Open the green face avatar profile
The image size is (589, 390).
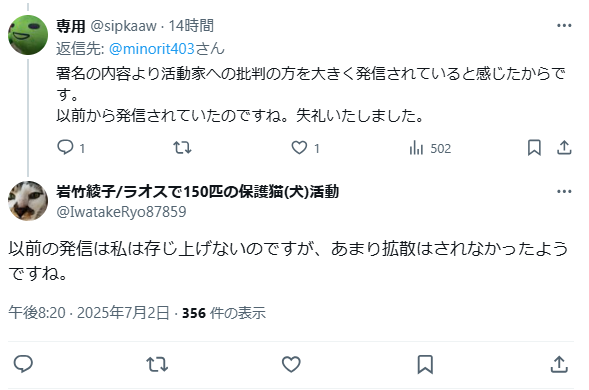tap(28, 35)
